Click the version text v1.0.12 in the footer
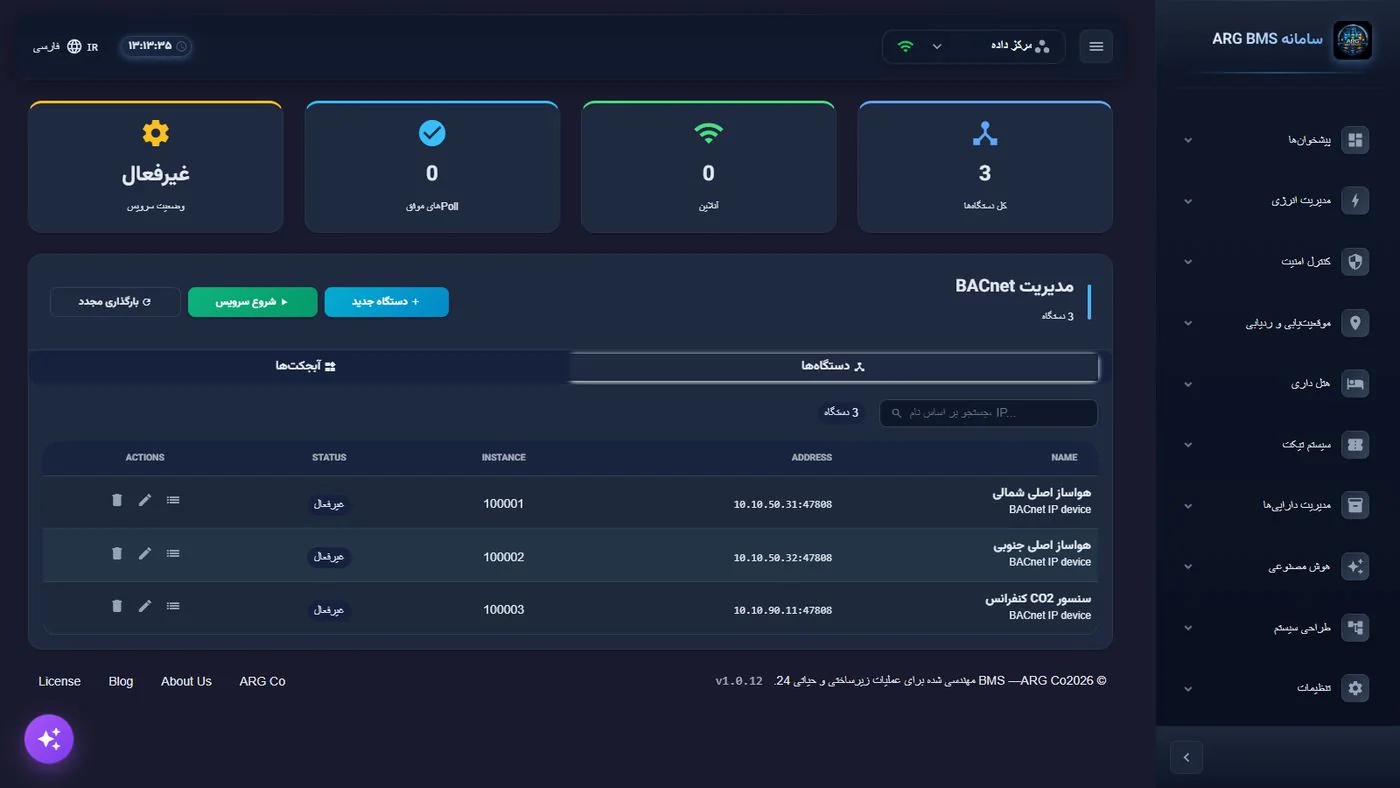 point(739,681)
